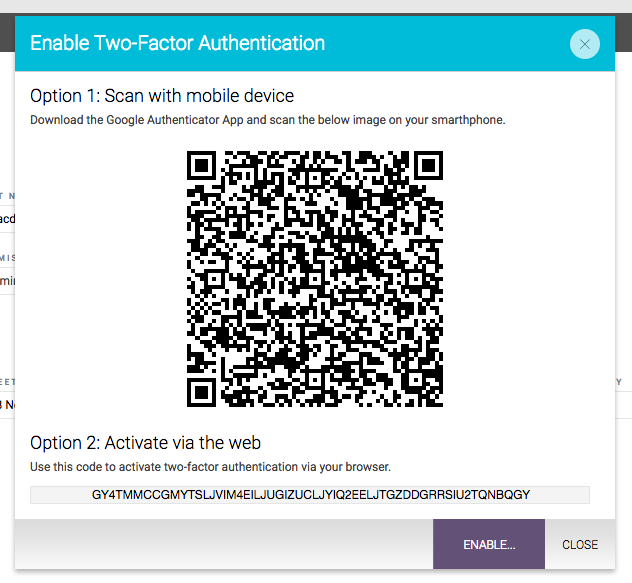Click the 'Option 1: Scan with mobile device' heading
This screenshot has height=583, width=632.
pos(162,96)
